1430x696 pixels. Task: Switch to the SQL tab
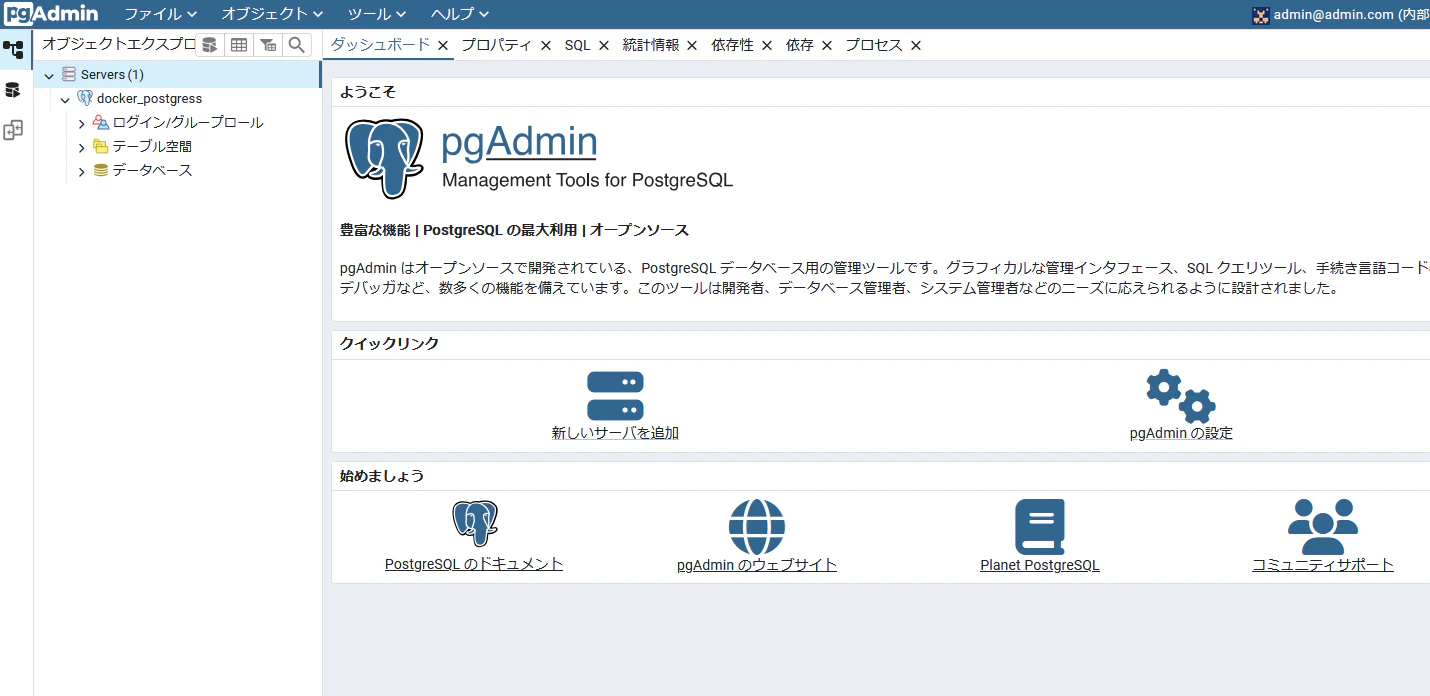[x=578, y=45]
